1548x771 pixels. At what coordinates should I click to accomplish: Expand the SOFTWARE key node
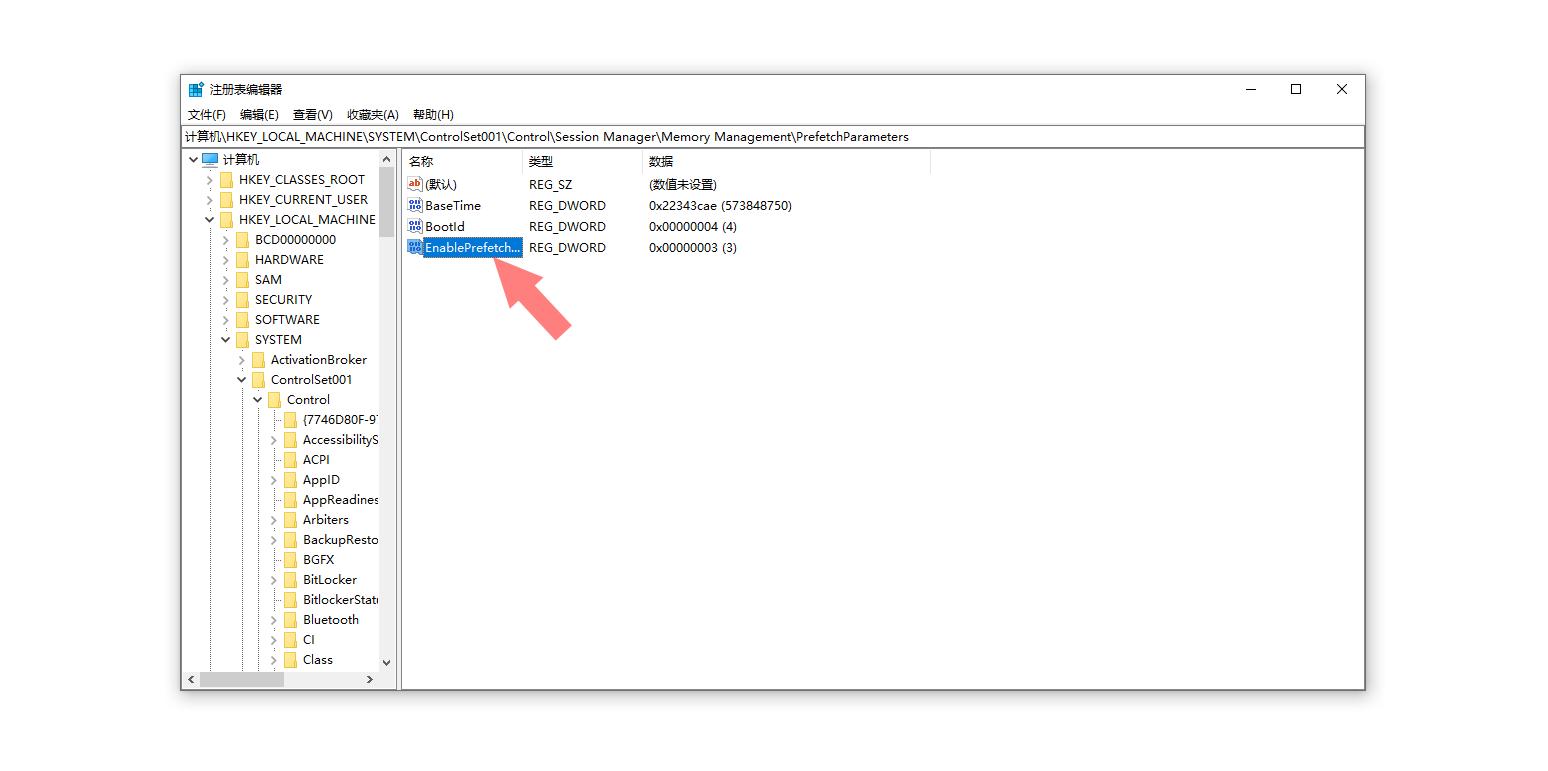pos(225,320)
